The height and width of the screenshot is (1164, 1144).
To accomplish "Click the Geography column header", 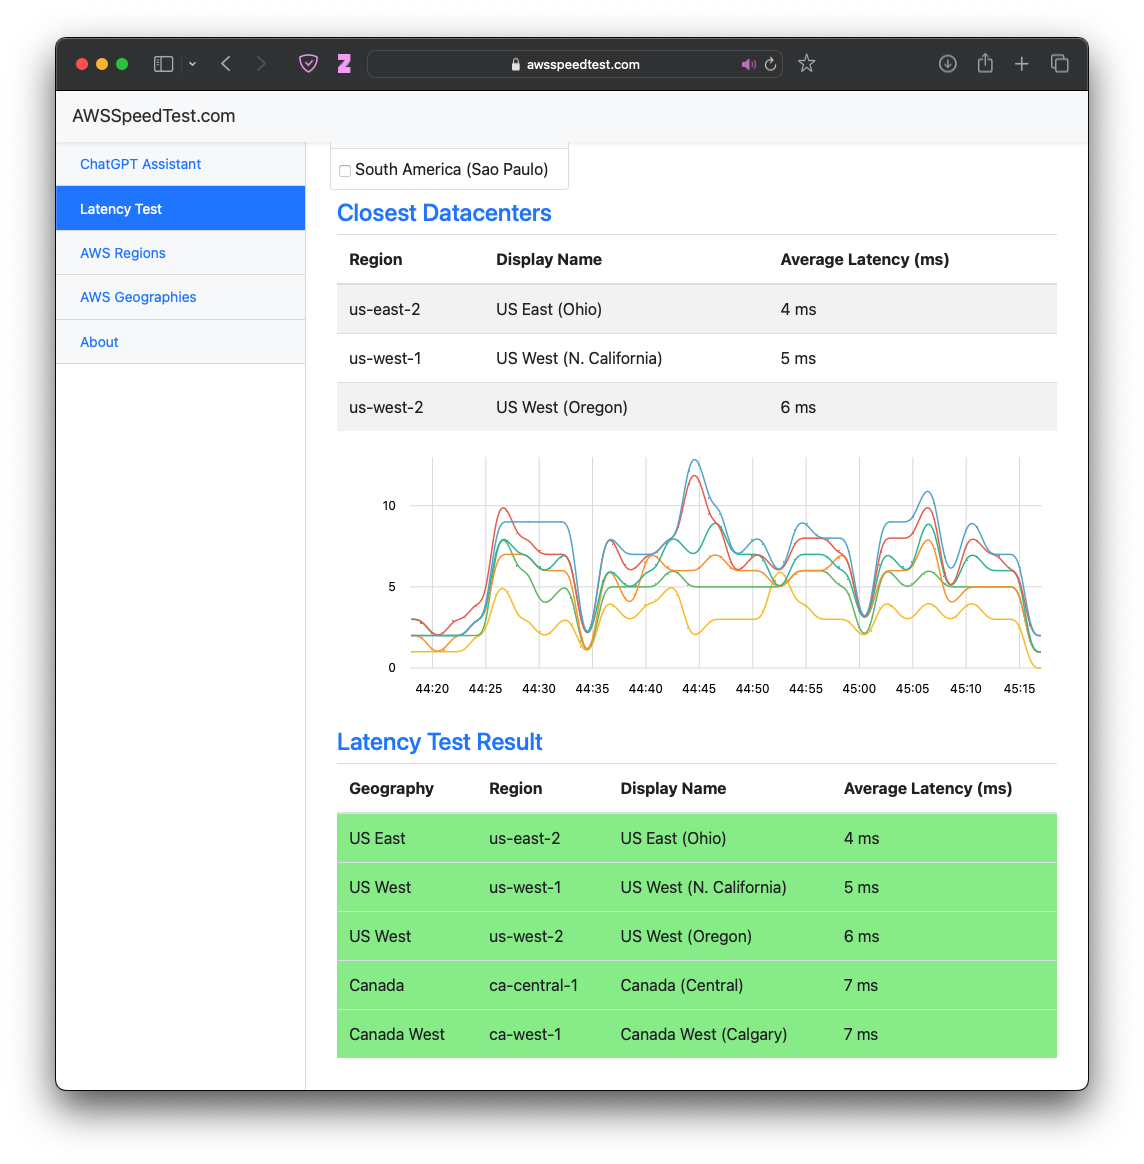I will click(x=391, y=788).
